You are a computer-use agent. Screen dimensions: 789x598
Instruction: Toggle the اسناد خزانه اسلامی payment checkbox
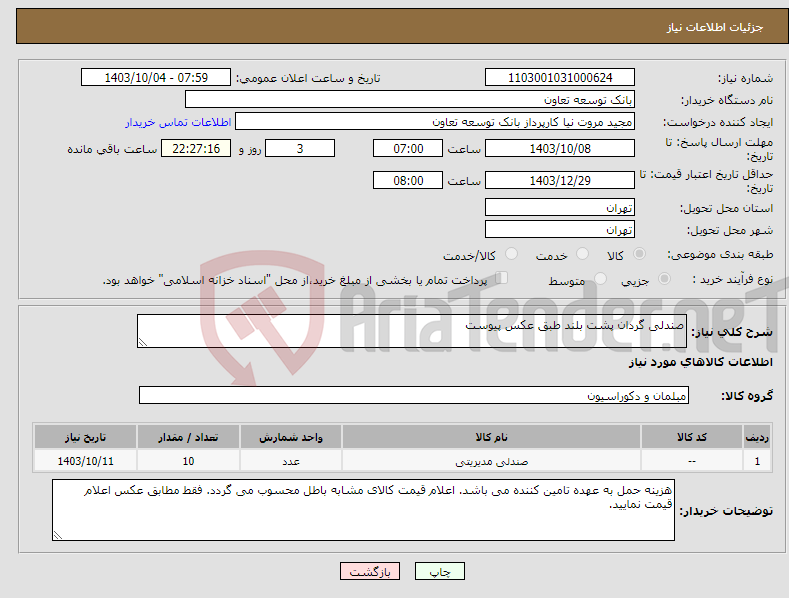(x=501, y=278)
